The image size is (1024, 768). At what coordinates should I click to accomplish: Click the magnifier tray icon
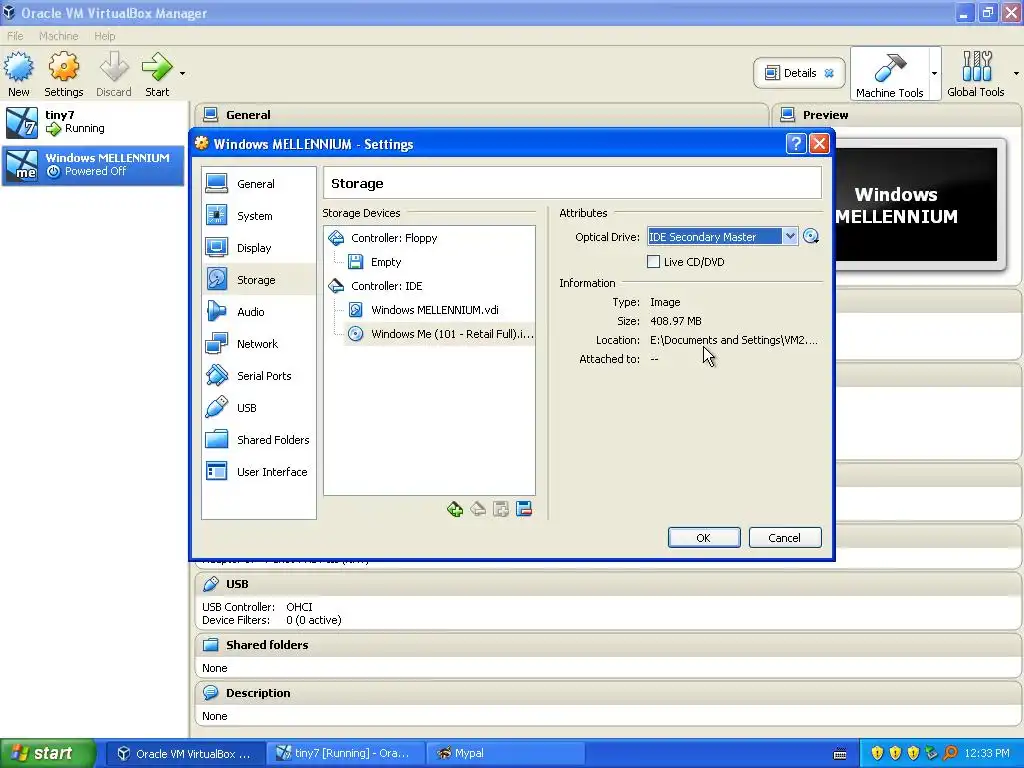(950, 754)
